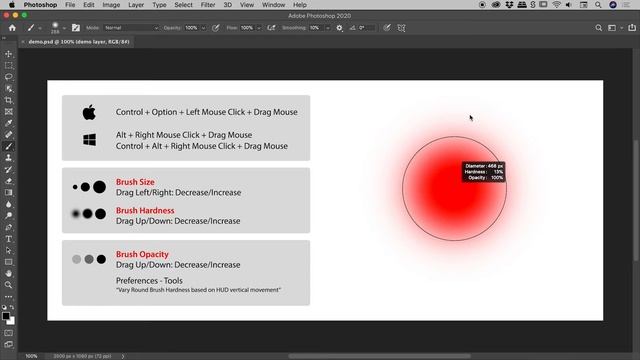Open brush angle setting icon

coord(352,28)
